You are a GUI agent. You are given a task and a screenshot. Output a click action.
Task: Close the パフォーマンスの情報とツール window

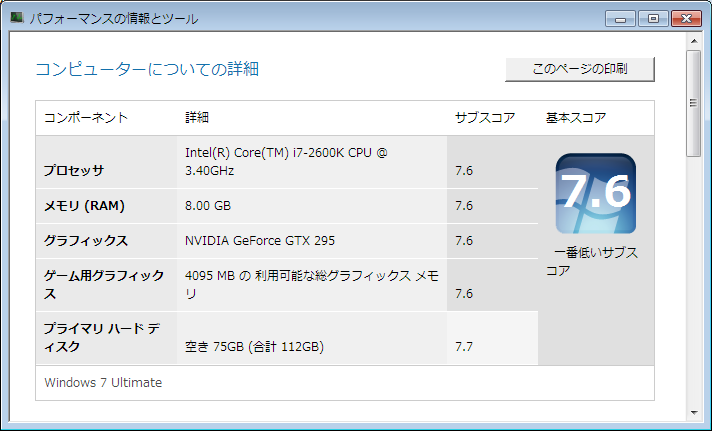(686, 19)
